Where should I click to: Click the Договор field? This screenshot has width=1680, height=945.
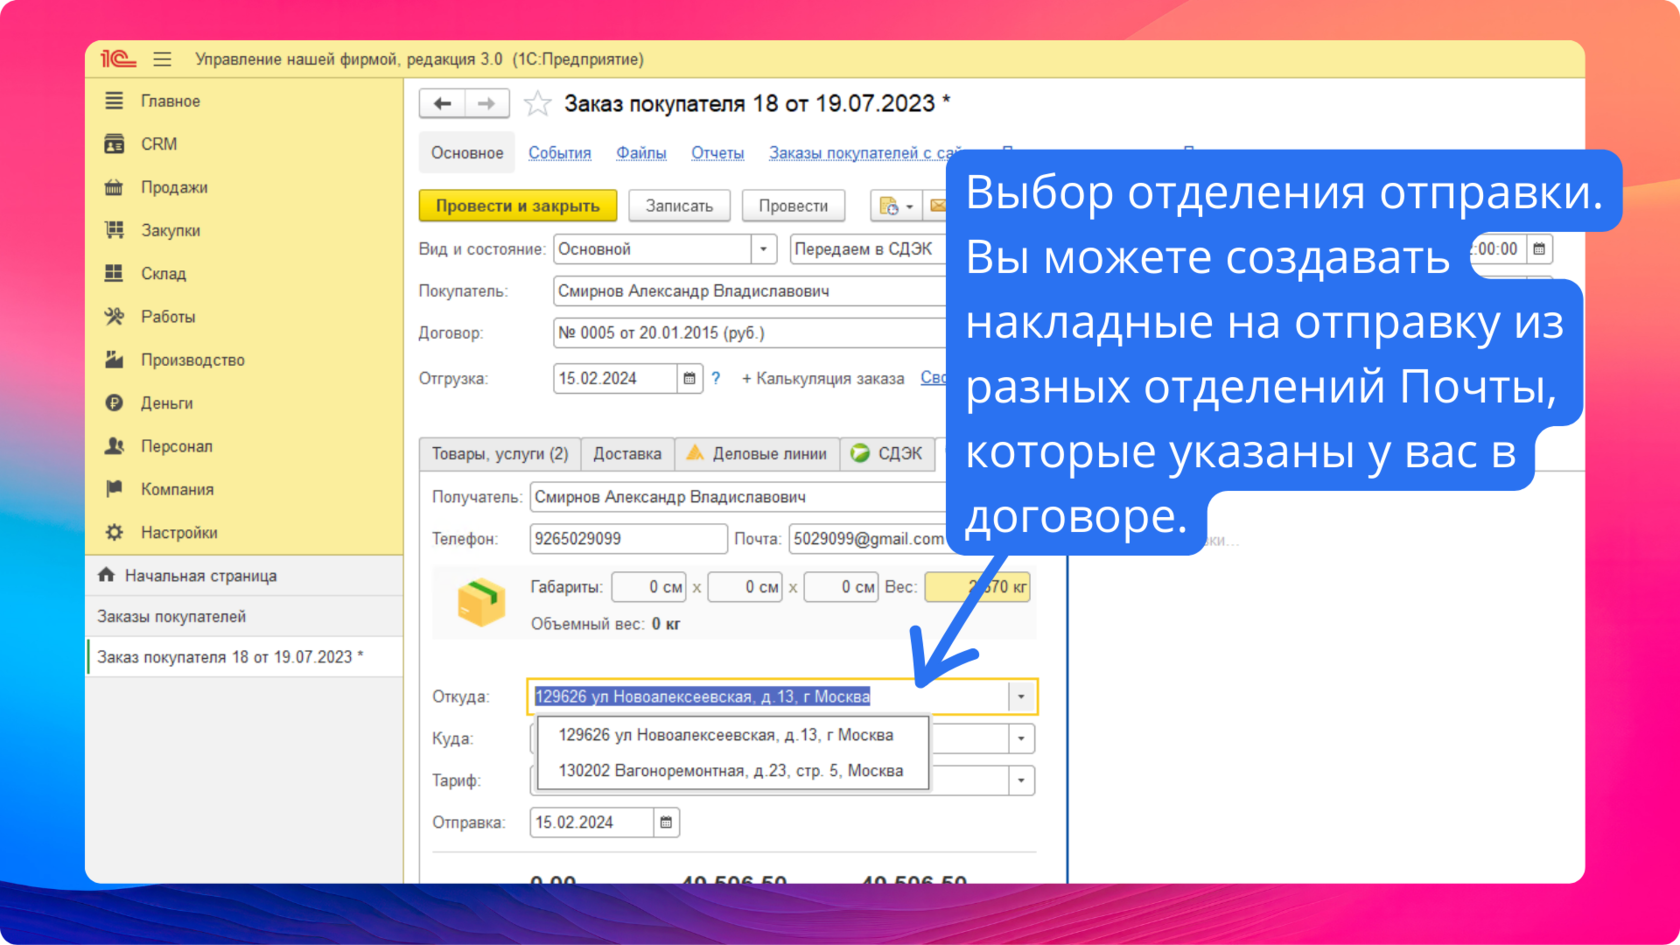point(748,333)
